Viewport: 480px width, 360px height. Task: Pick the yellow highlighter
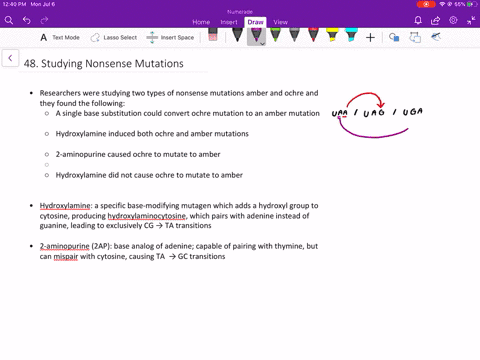332,35
